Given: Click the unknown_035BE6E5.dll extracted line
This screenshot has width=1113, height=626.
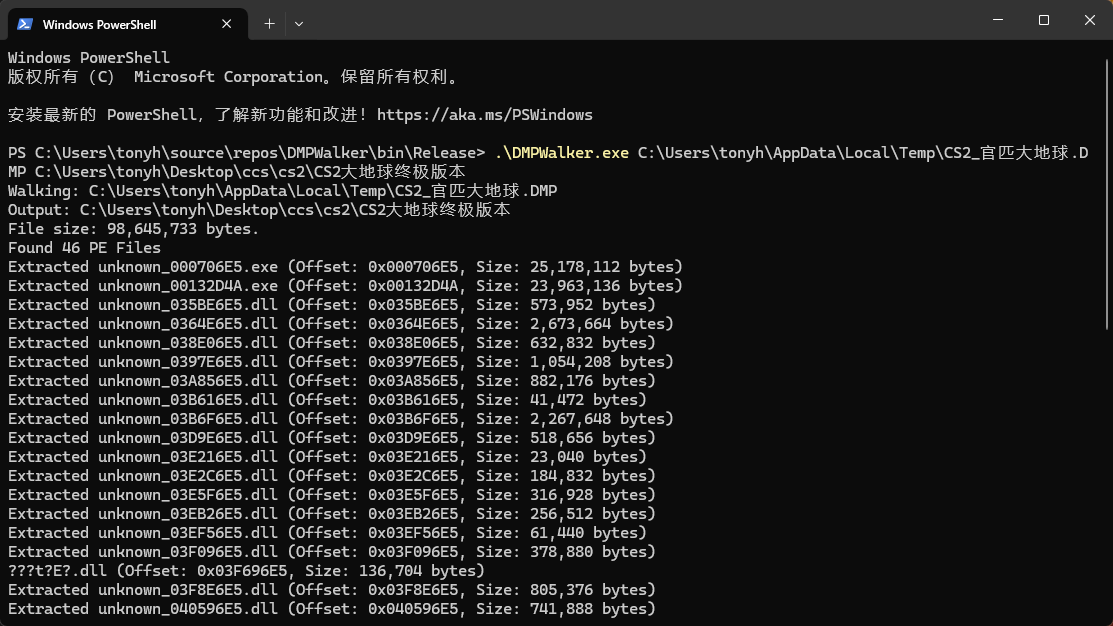Looking at the screenshot, I should [x=331, y=304].
